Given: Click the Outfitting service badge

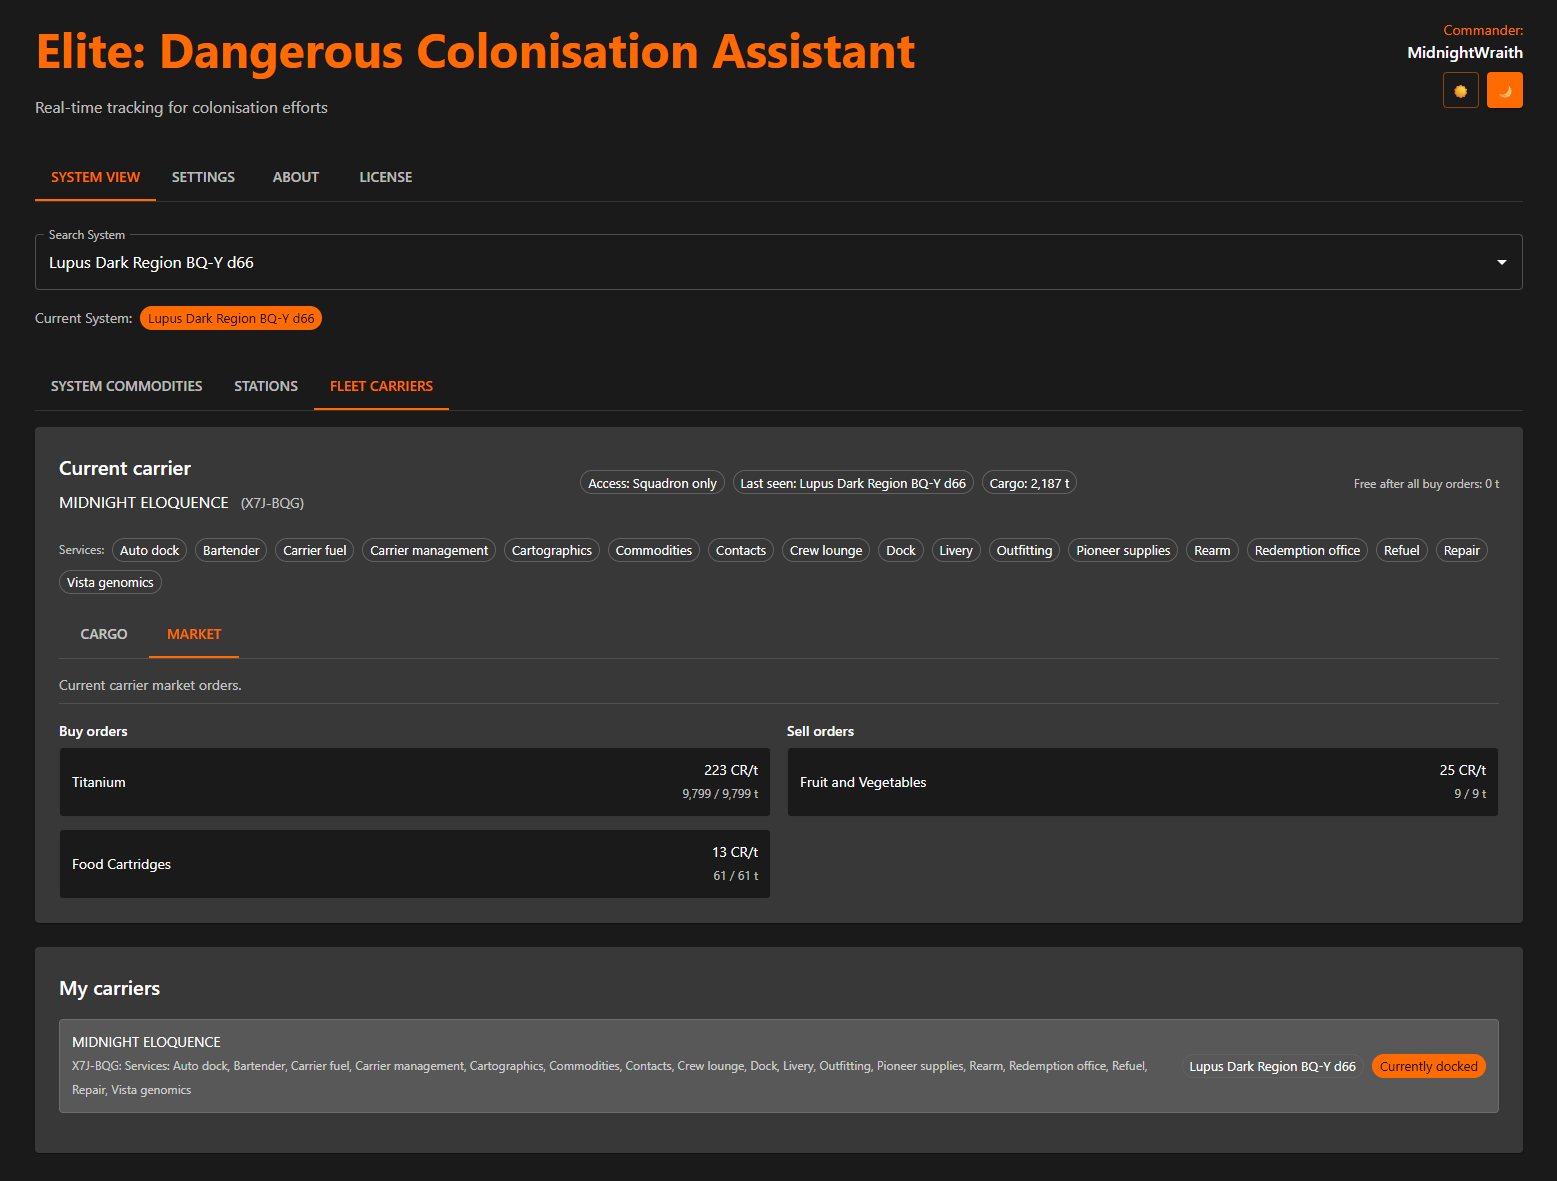Looking at the screenshot, I should [x=1023, y=550].
